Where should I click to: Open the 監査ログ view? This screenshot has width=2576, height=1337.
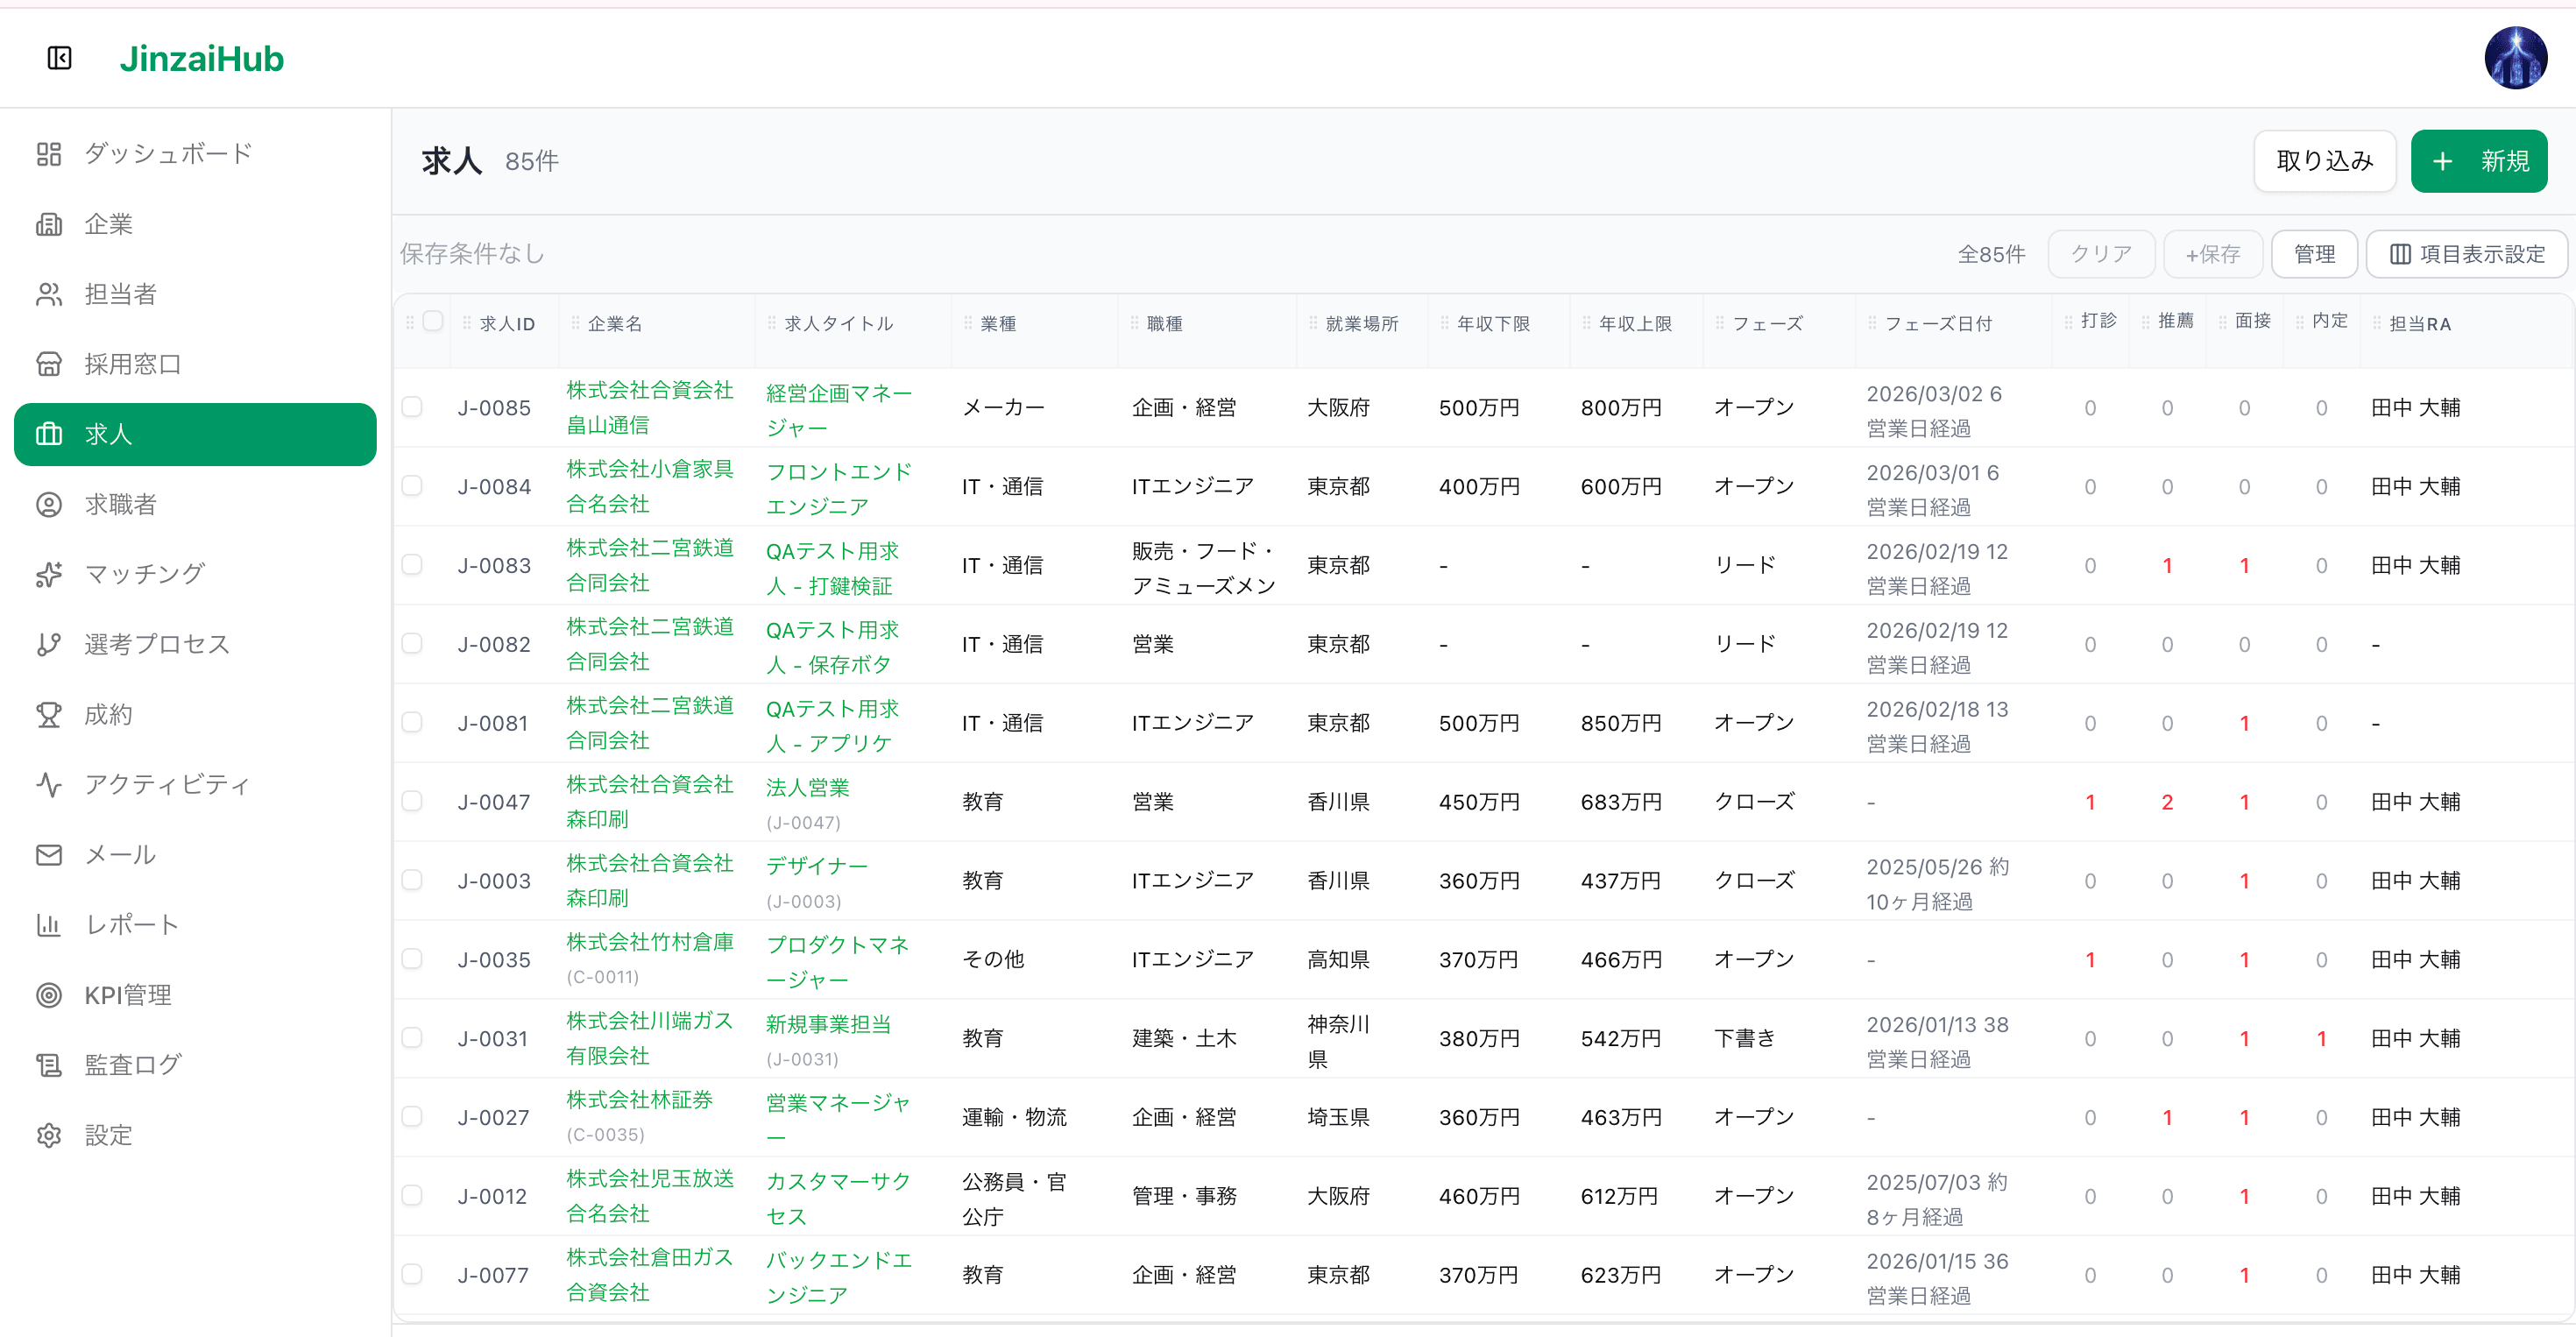tap(133, 1064)
